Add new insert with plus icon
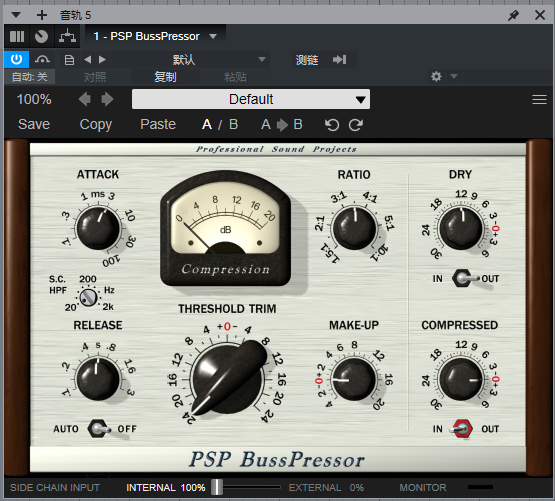The width and height of the screenshot is (555, 501). pos(42,15)
